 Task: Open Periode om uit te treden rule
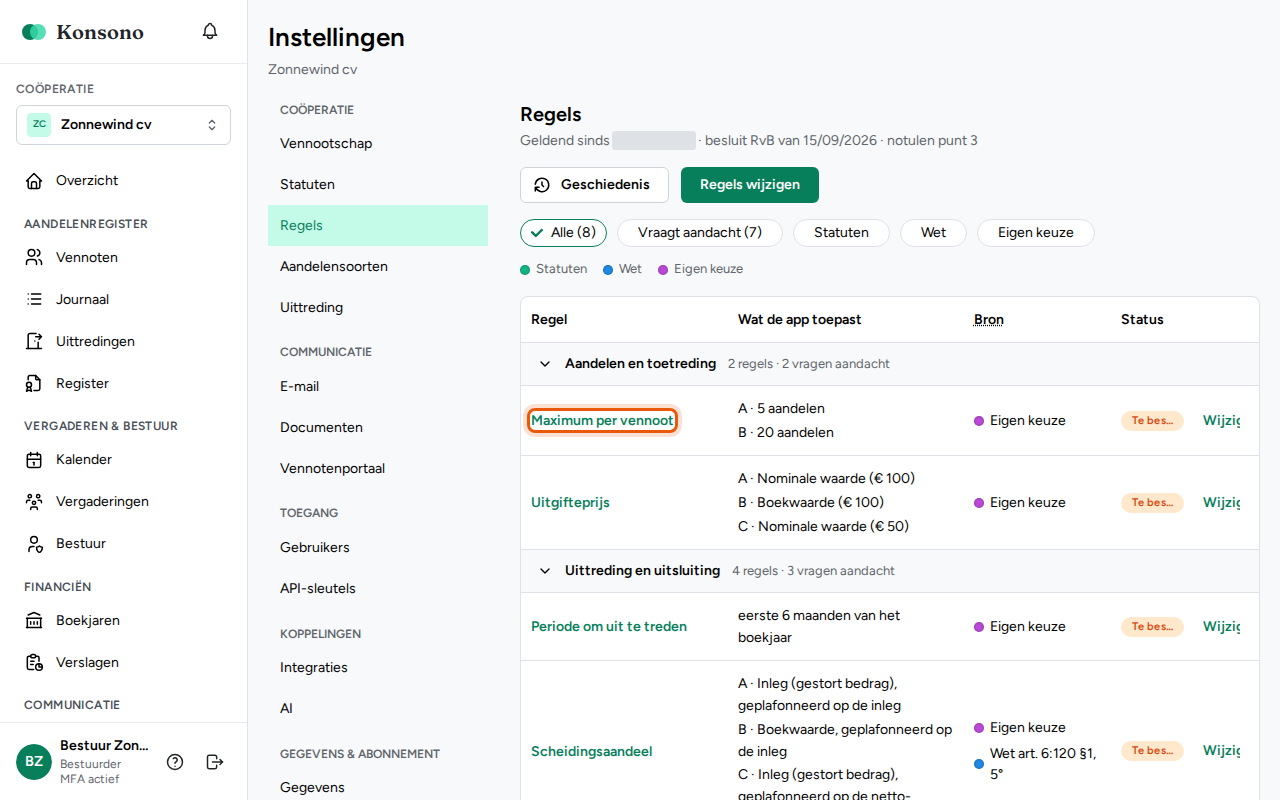coord(609,627)
